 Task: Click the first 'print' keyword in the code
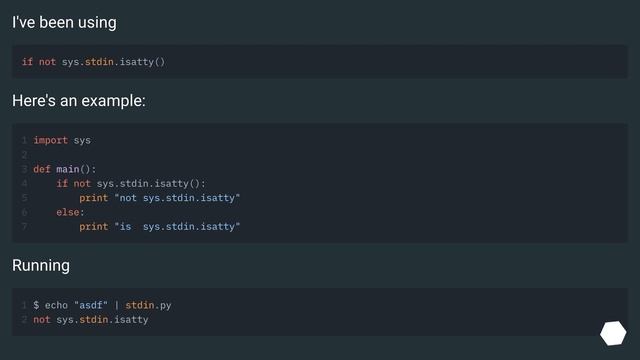click(x=93, y=198)
